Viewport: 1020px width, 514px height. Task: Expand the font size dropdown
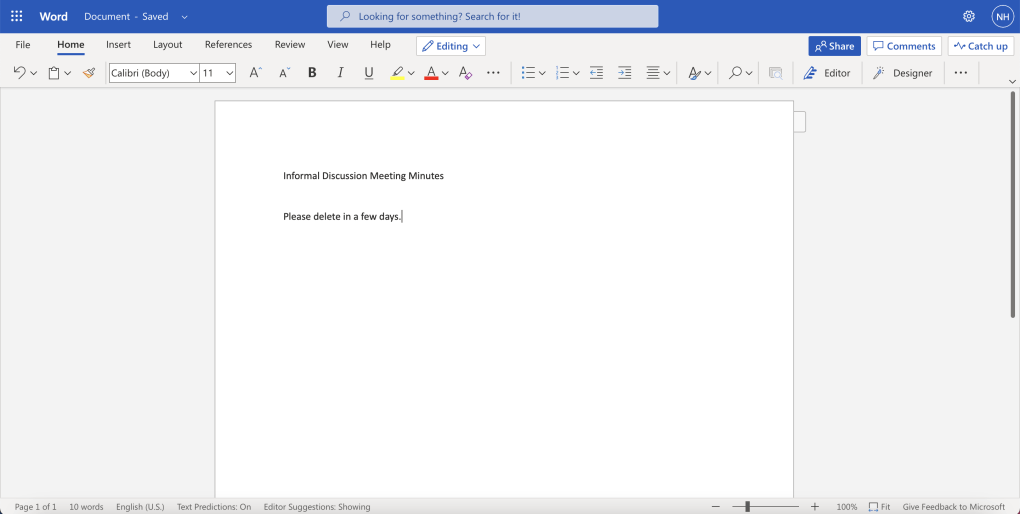(230, 73)
